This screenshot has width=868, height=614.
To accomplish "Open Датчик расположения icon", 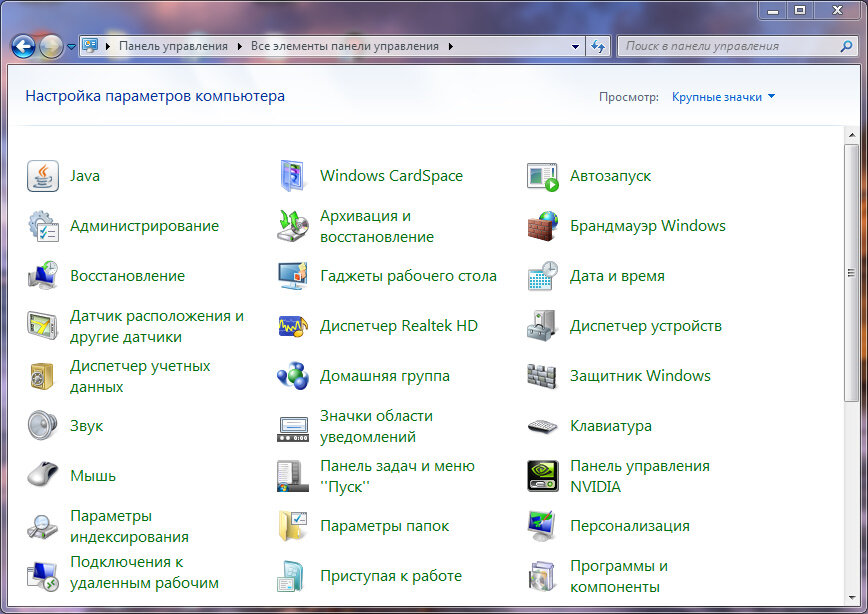I will point(43,326).
